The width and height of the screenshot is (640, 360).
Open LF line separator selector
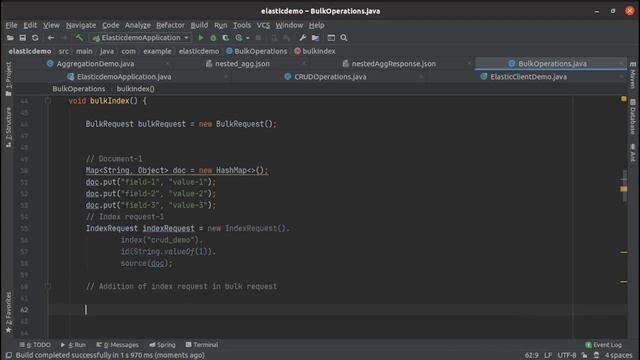pyautogui.click(x=548, y=355)
